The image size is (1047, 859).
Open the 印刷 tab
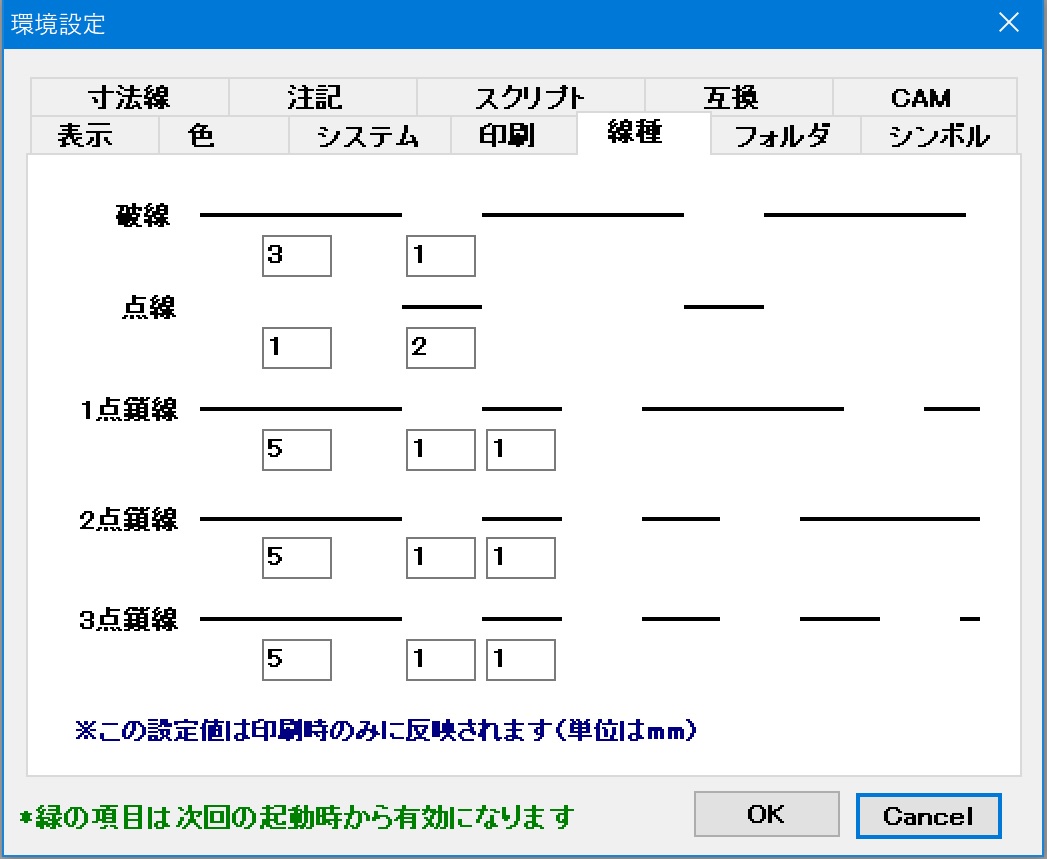point(513,136)
